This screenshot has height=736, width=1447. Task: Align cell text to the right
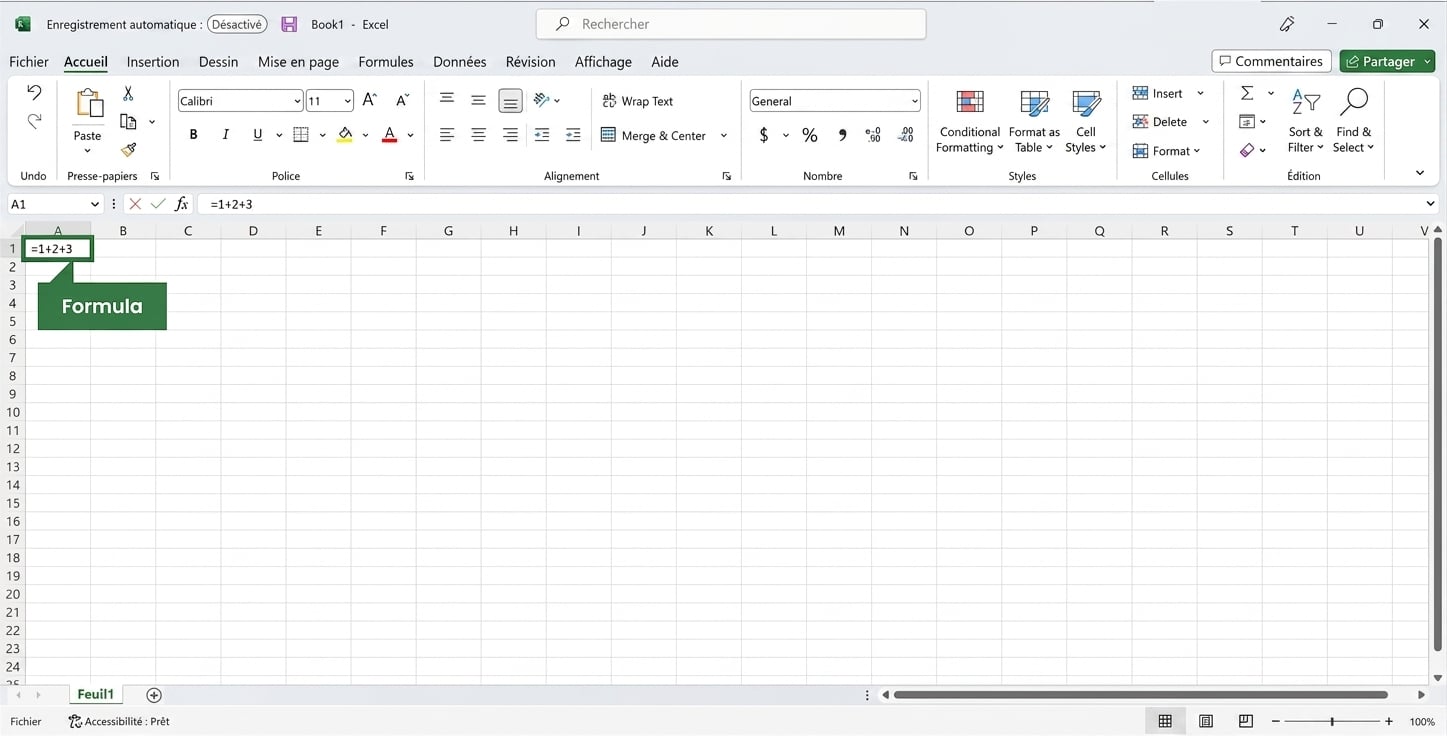(x=510, y=135)
